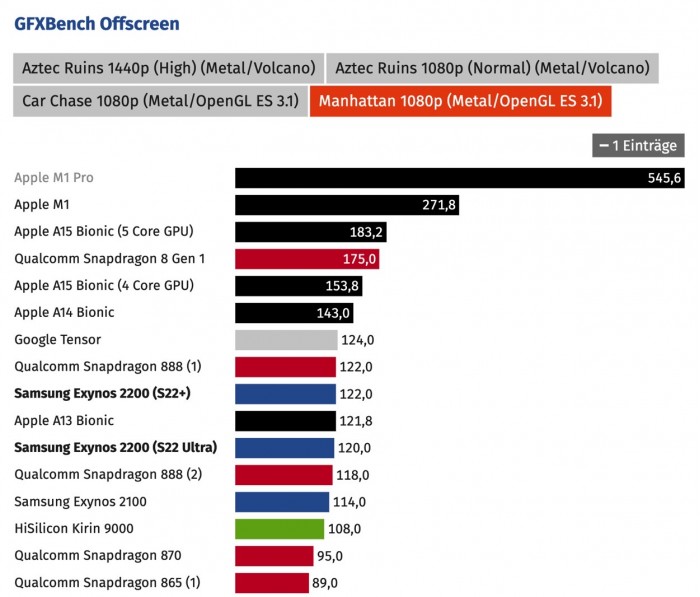Click the green Kirin 9000 bar

(x=279, y=529)
